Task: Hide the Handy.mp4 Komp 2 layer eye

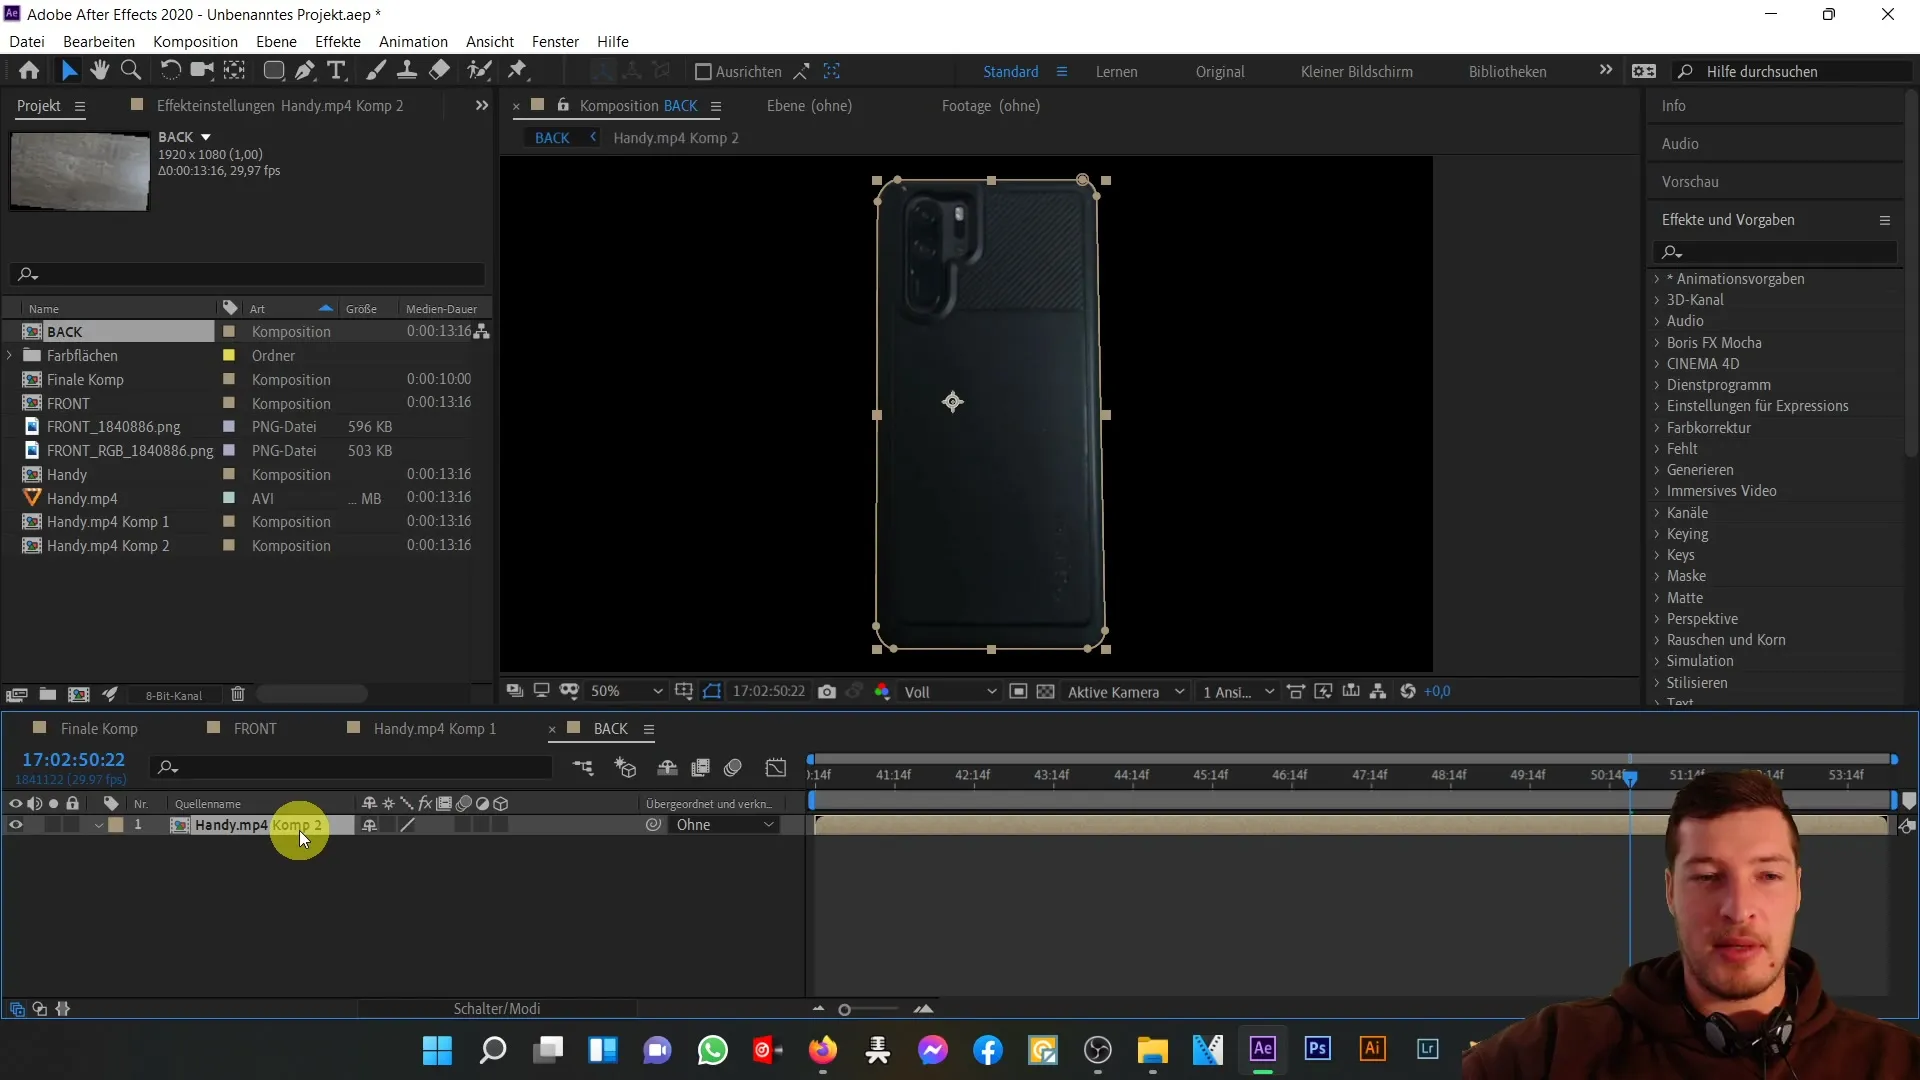Action: (15, 825)
